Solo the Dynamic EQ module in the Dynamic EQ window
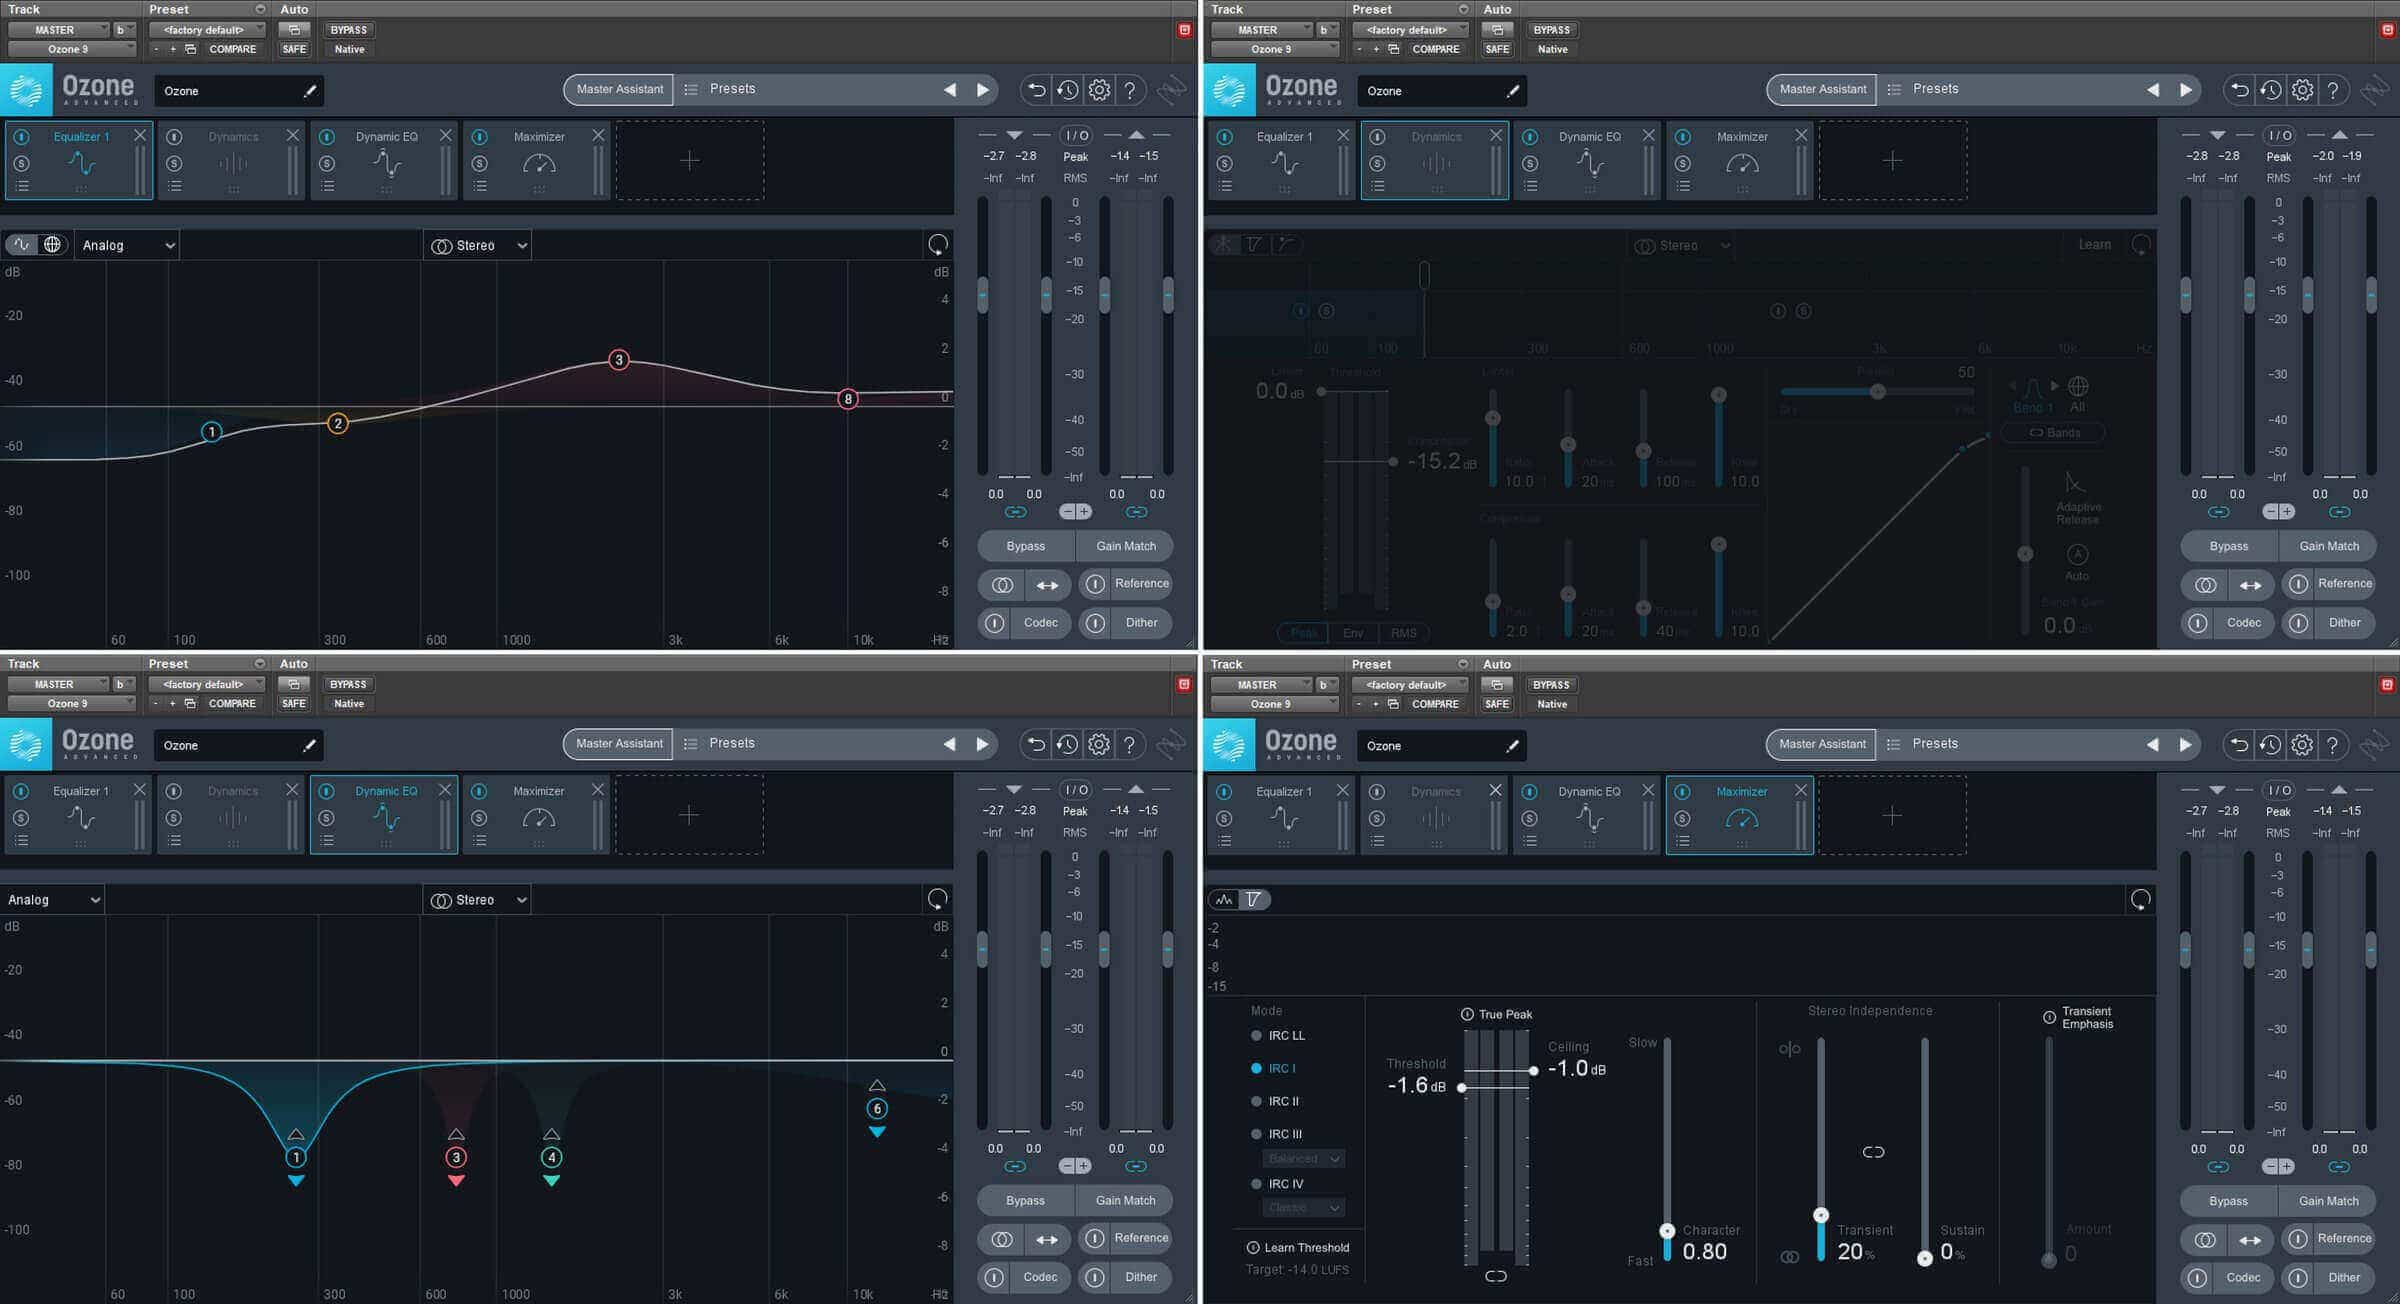The image size is (2400, 1304). coord(326,818)
